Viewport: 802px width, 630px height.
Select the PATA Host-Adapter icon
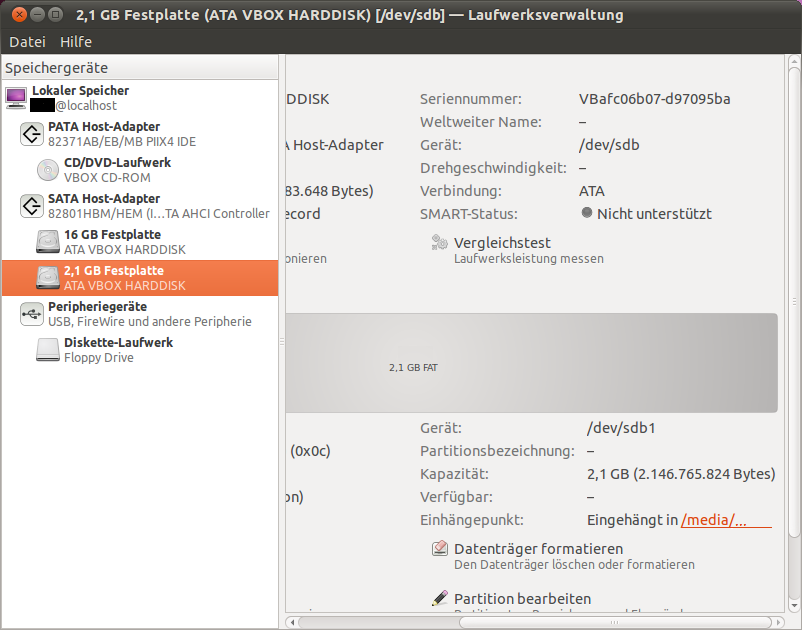[x=32, y=134]
